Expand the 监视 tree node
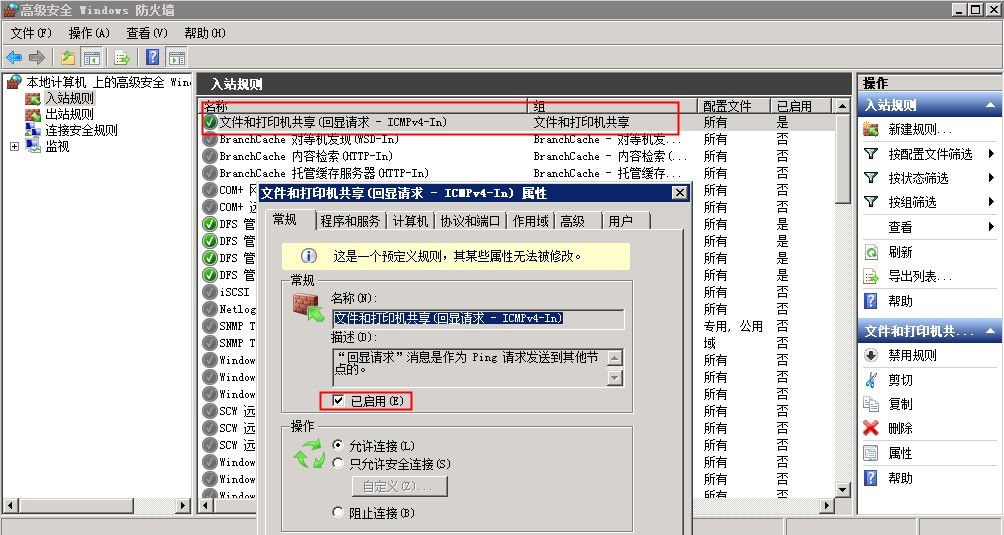This screenshot has width=1004, height=535. (14, 147)
